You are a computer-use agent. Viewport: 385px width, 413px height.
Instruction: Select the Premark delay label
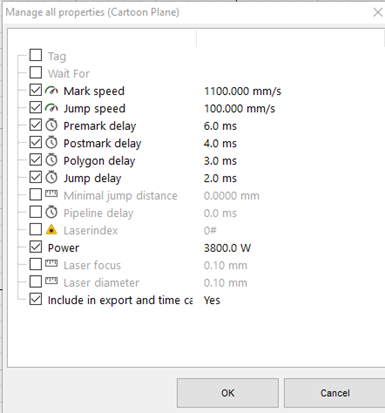pos(100,126)
